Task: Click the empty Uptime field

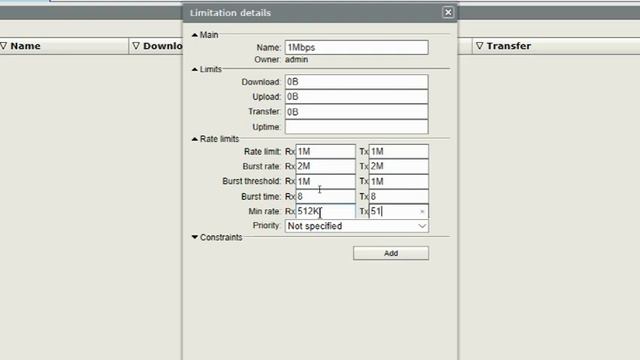Action: coord(357,127)
